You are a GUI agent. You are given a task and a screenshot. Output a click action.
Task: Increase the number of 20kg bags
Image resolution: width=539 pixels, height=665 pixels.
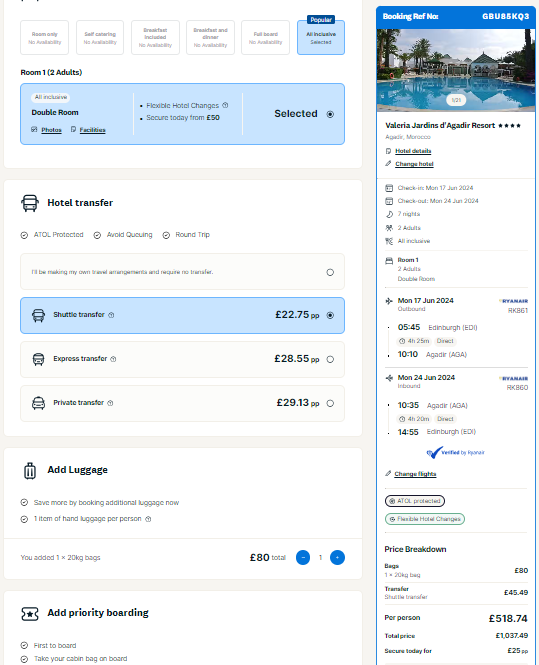click(337, 558)
